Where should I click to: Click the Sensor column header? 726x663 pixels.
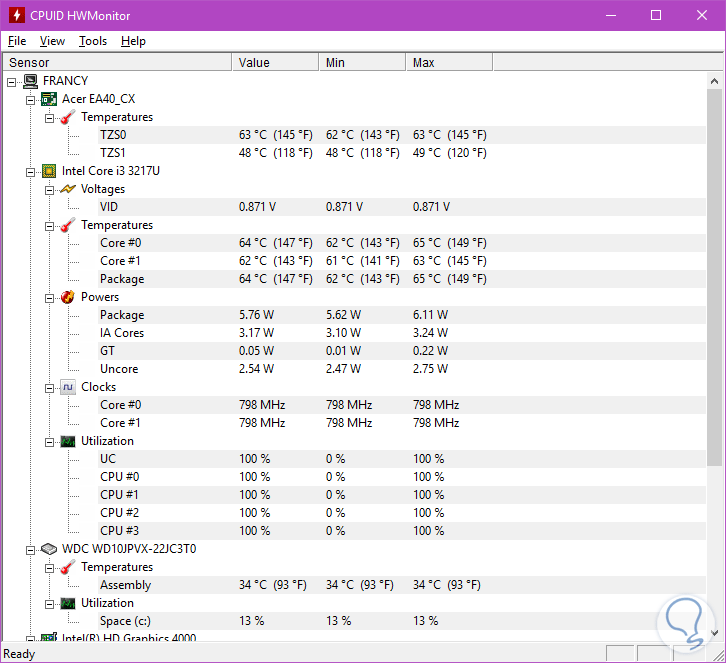point(117,63)
